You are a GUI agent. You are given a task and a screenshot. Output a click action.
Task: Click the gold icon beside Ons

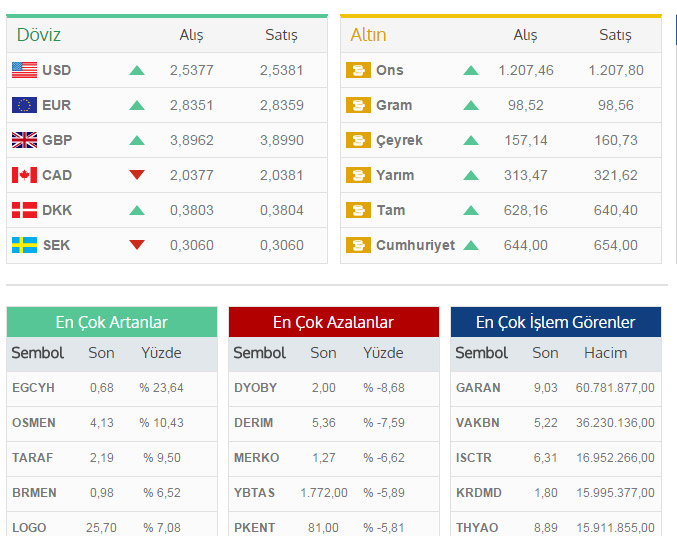358,70
